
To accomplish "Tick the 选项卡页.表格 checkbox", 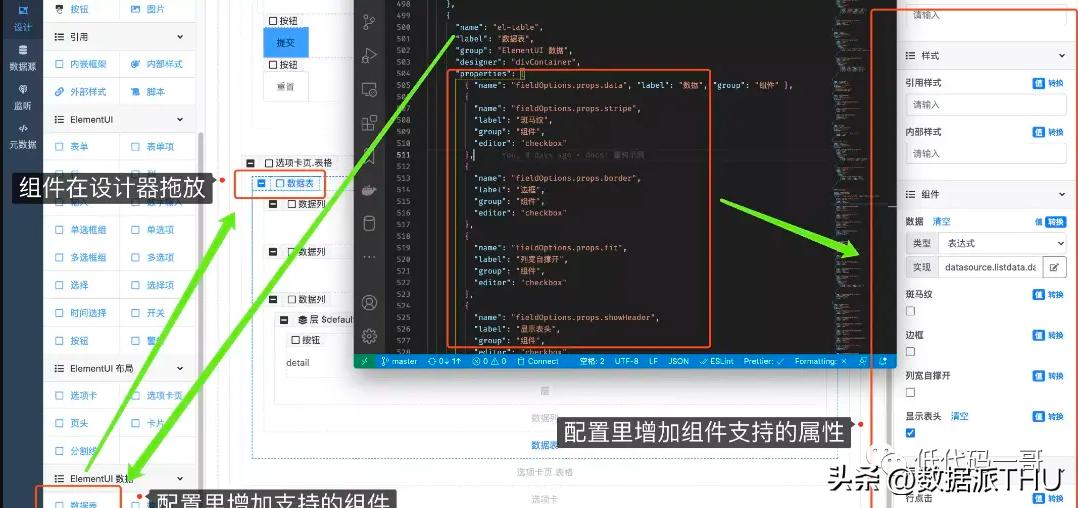I will (269, 163).
